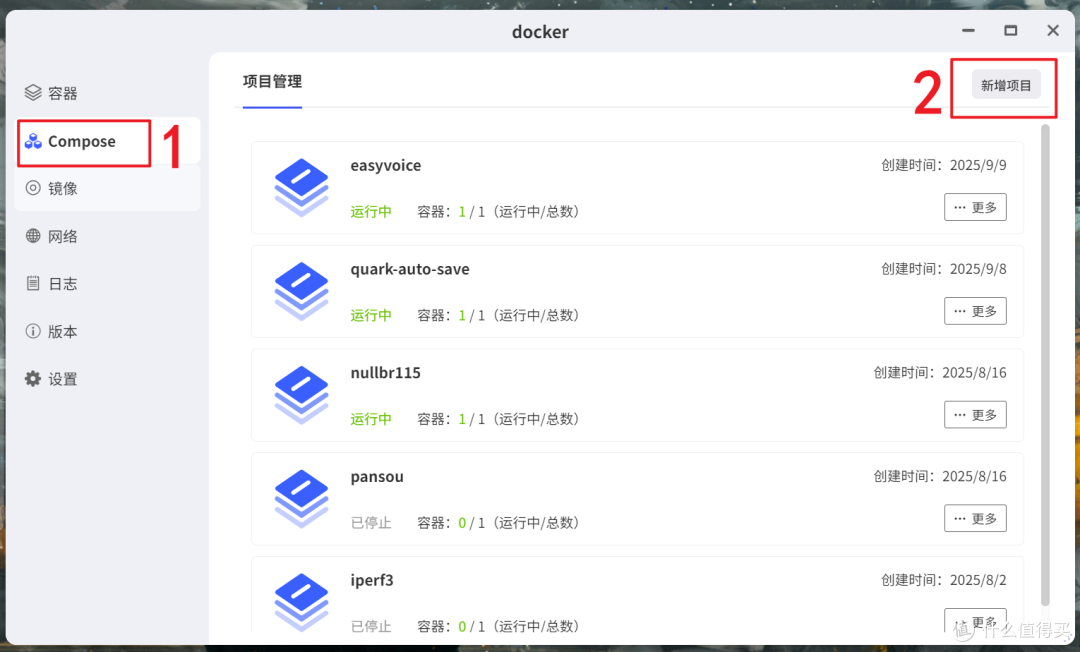
Task: Click the layers icon beside 容器
Action: [x=33, y=92]
